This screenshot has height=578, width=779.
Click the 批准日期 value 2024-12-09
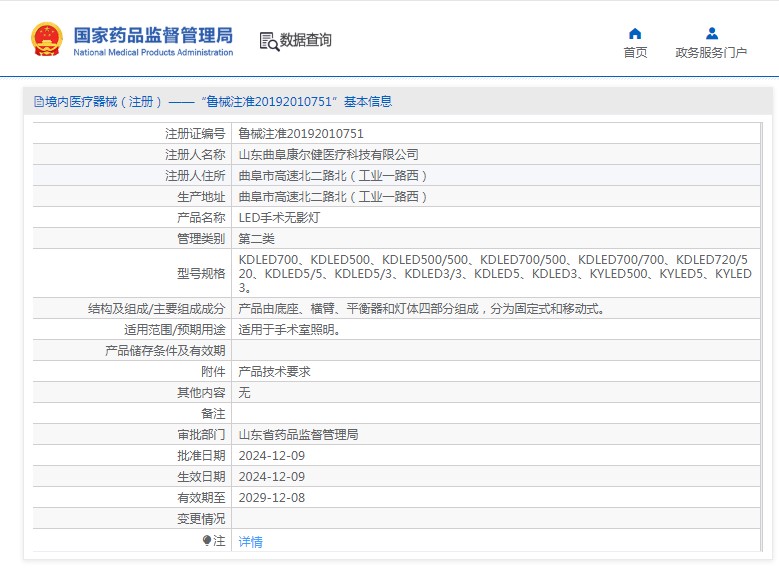coord(272,455)
